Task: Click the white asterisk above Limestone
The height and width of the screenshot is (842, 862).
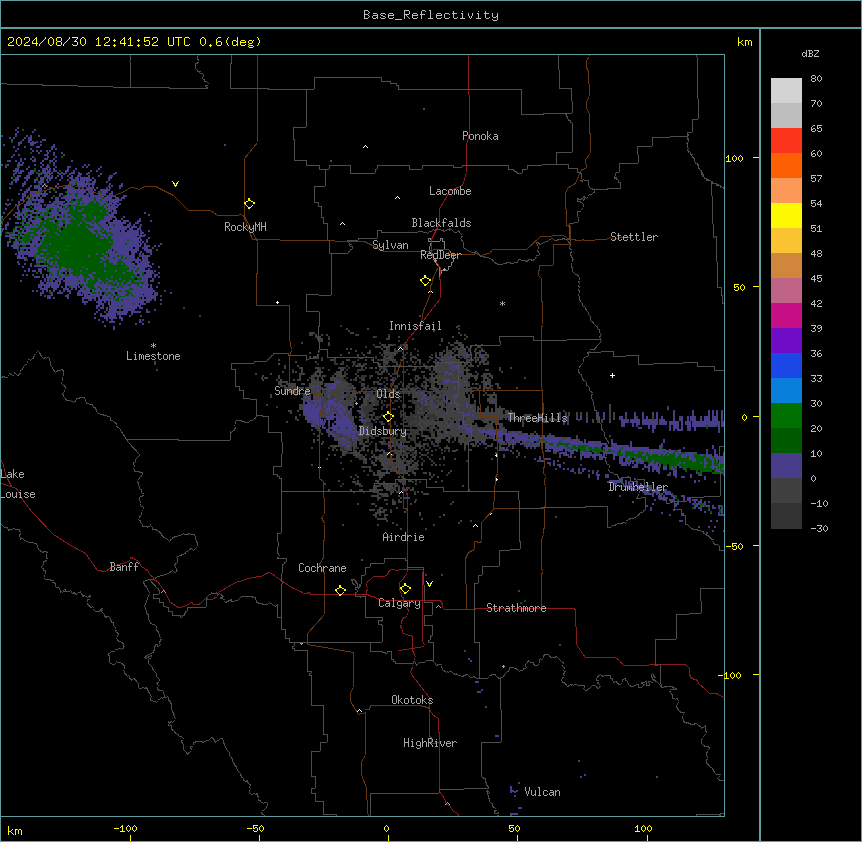Action: (x=153, y=346)
